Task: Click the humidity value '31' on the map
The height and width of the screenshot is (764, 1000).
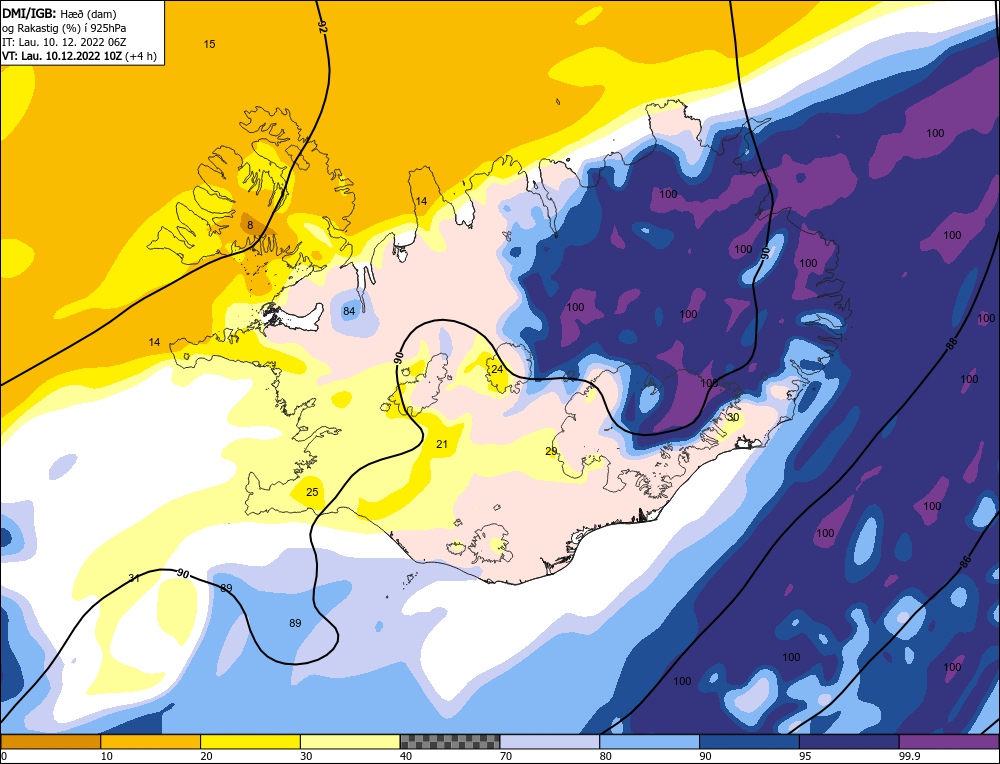Action: (x=134, y=578)
